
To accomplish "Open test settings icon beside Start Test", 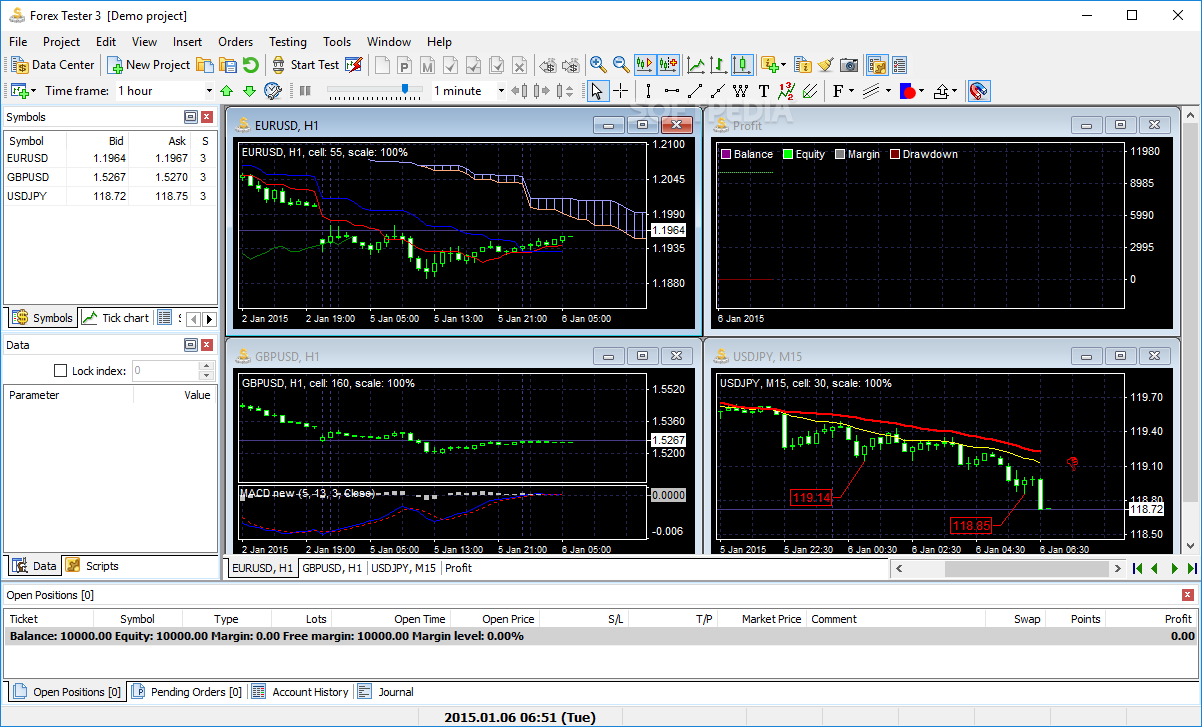I will pos(353,65).
